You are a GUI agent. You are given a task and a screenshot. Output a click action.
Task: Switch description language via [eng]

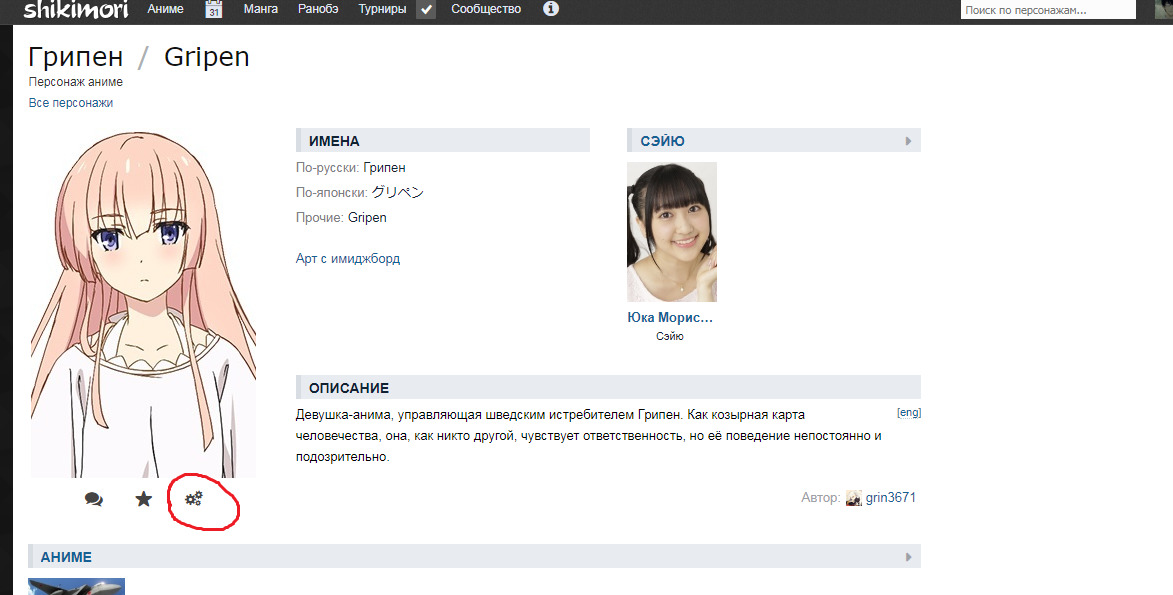908,412
